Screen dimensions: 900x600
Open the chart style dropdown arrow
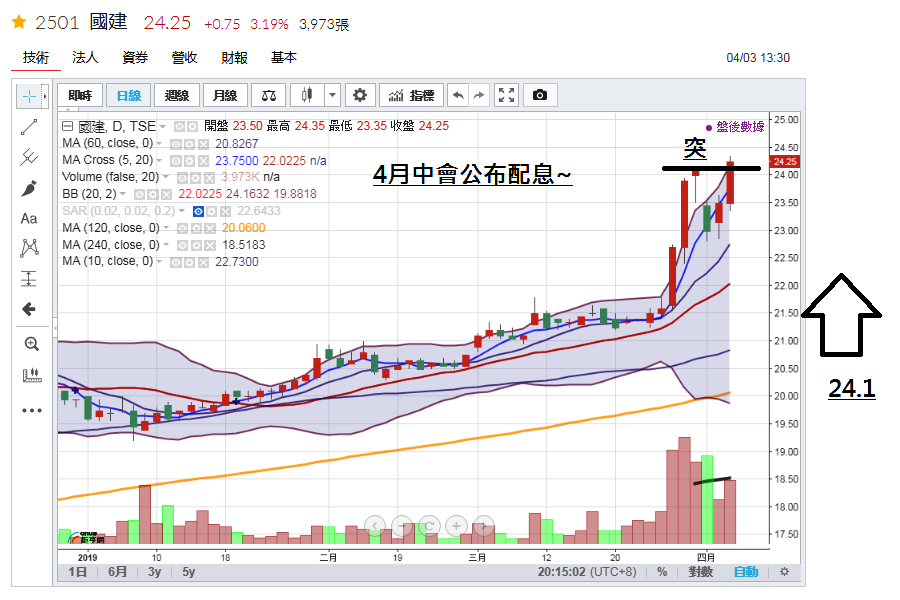point(332,95)
